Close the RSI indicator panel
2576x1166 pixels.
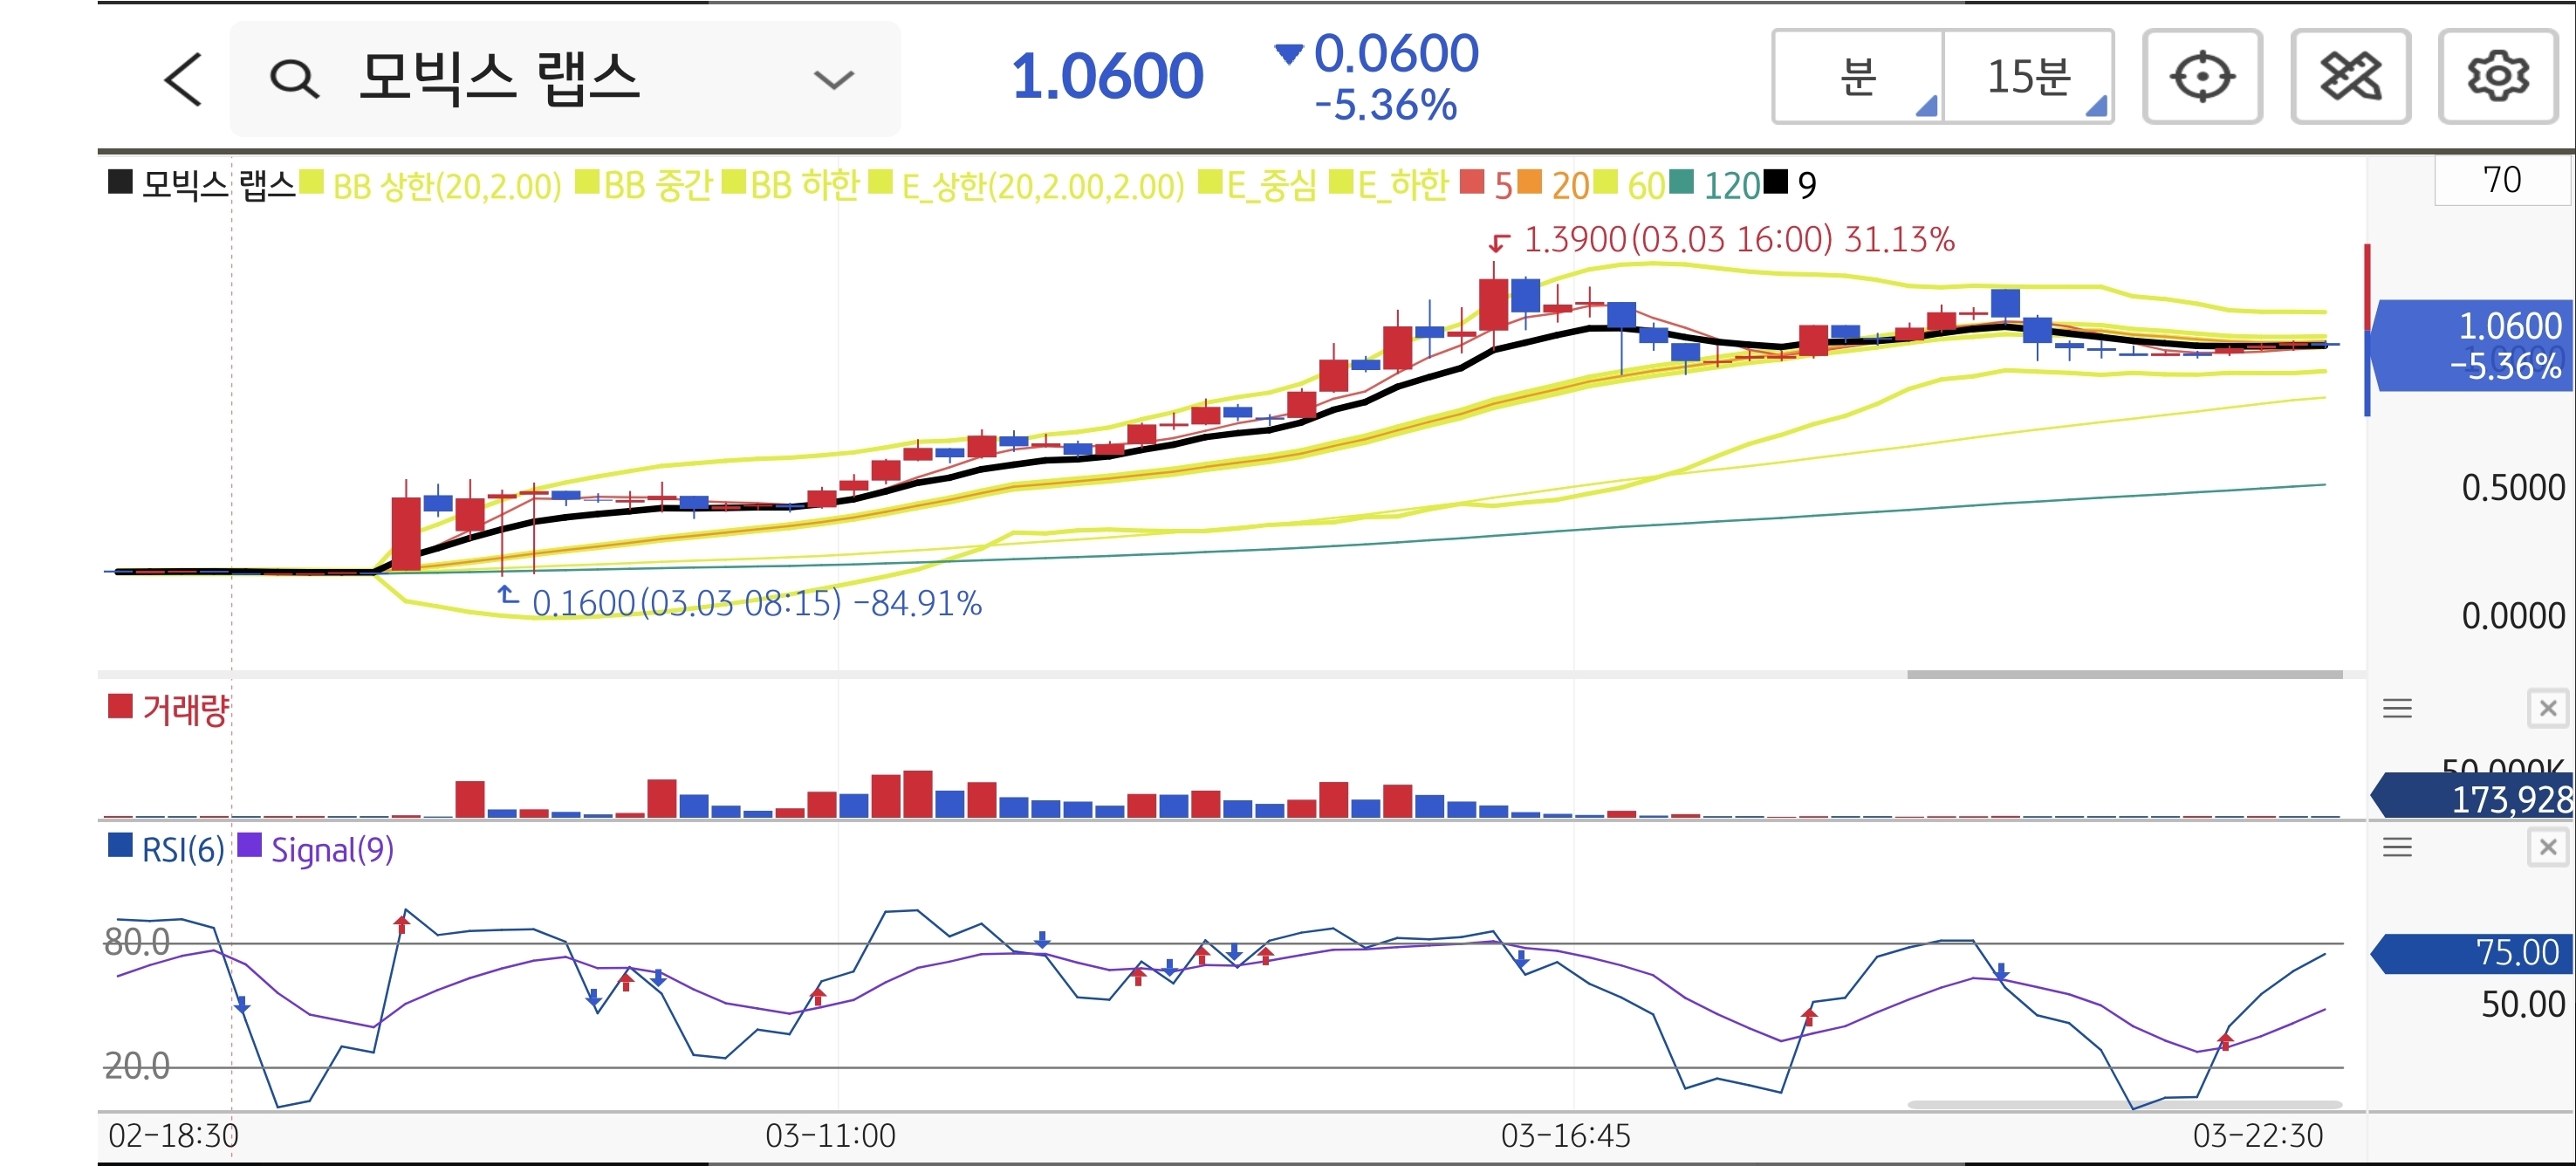(x=2548, y=848)
